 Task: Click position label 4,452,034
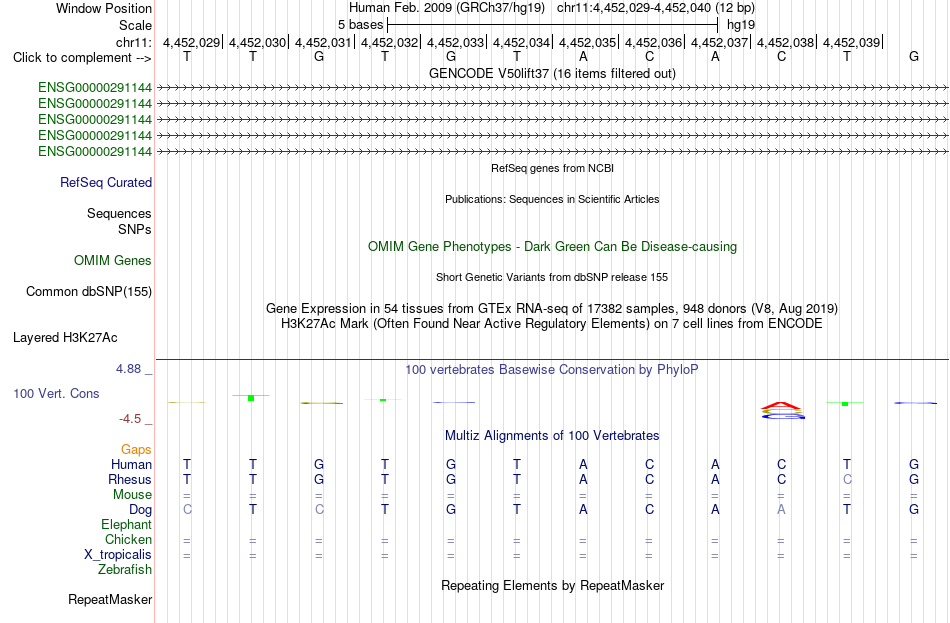point(522,42)
